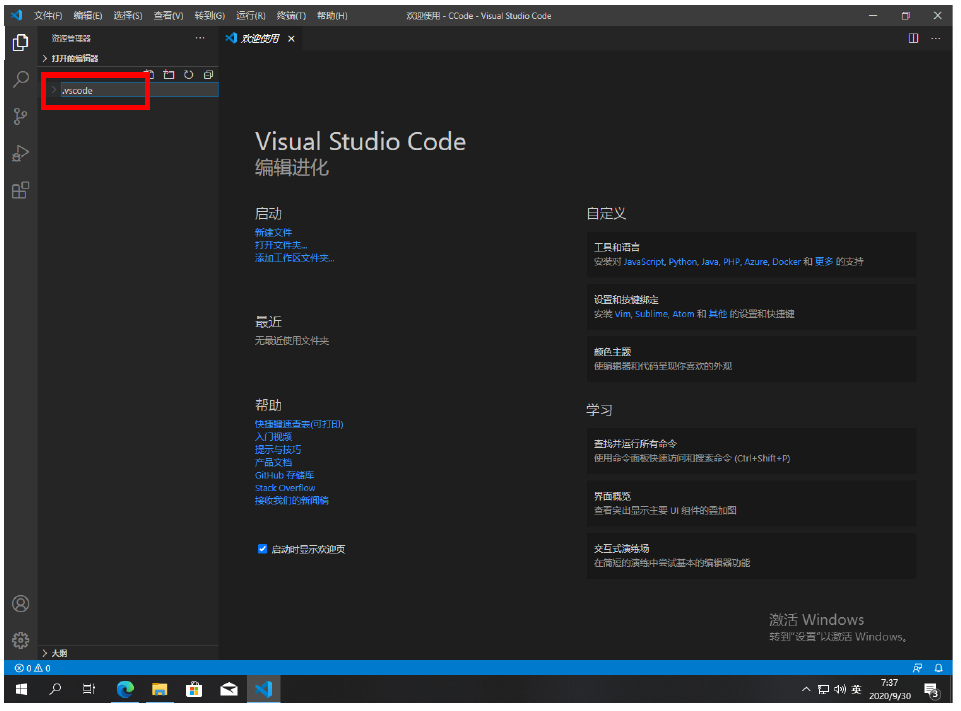Open the Source Control view
The width and height of the screenshot is (961, 711).
19,117
